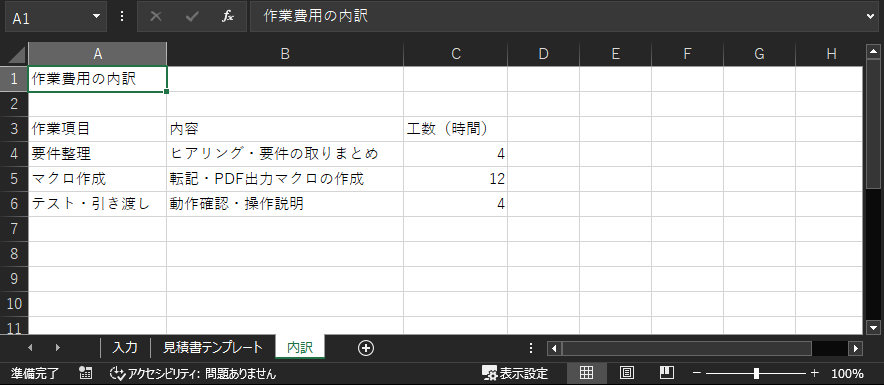Click cell 転記・PDF出力マクロの作成
The image size is (884, 385).
coord(285,179)
